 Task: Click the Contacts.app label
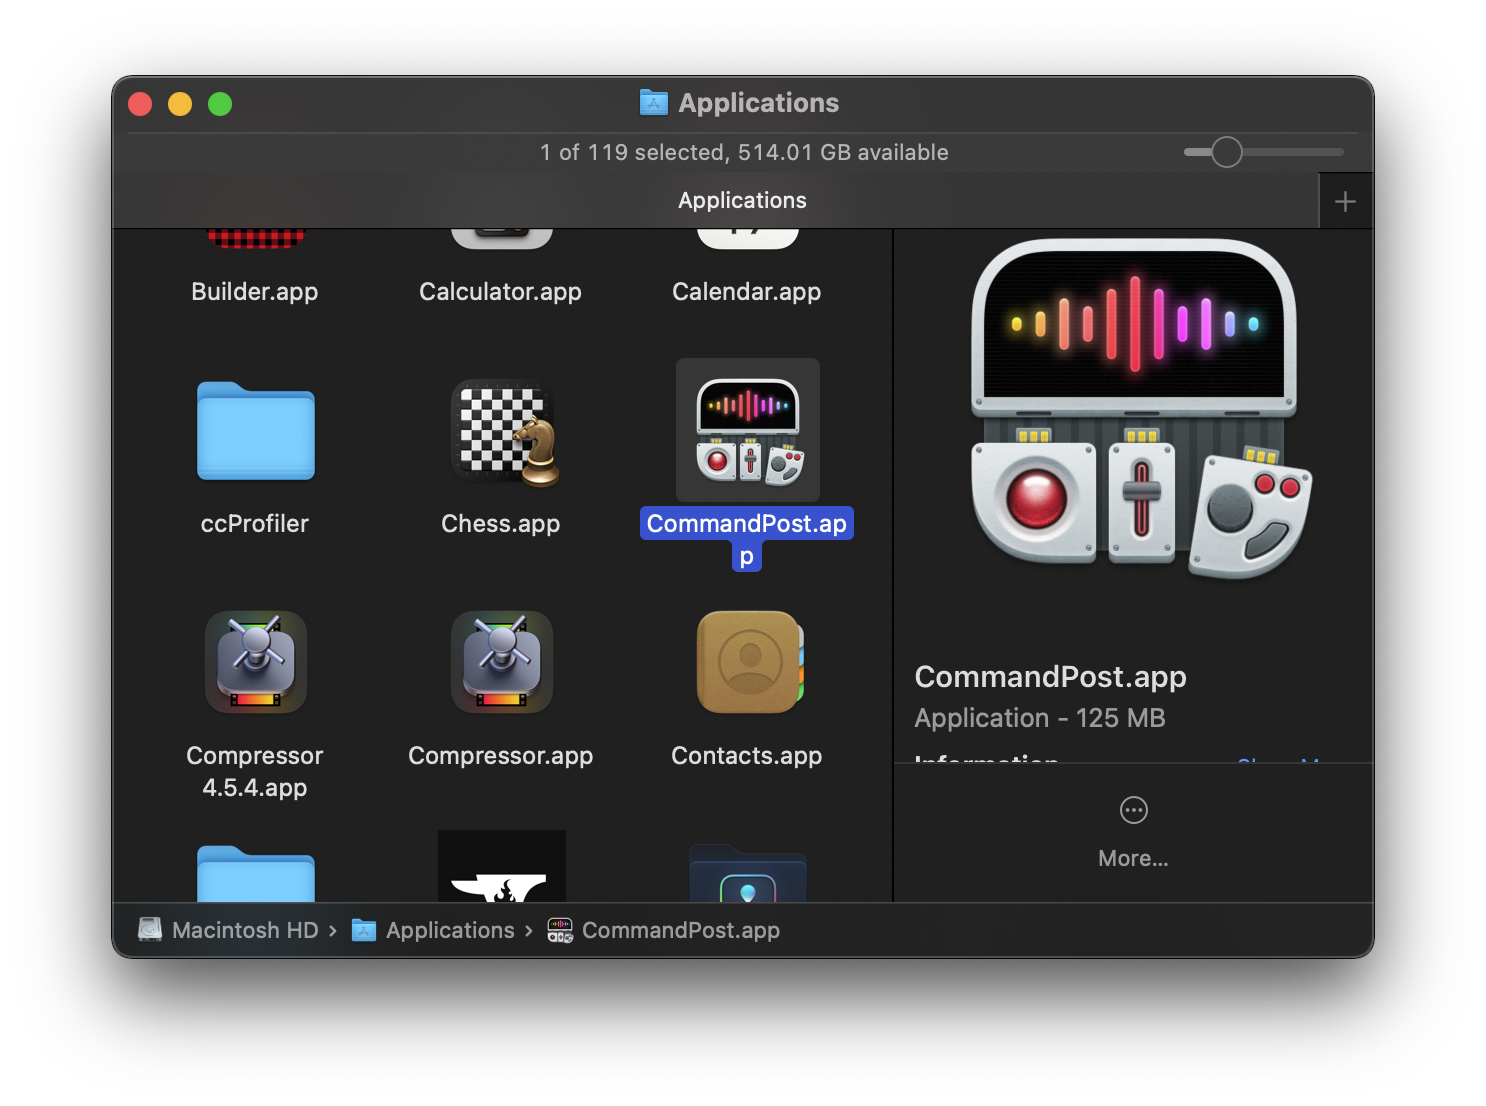point(746,755)
